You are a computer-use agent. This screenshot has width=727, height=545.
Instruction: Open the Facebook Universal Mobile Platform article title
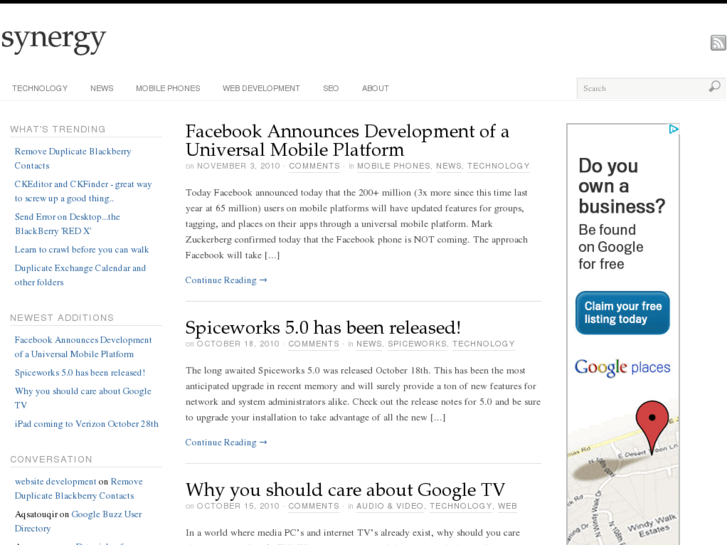(x=347, y=141)
